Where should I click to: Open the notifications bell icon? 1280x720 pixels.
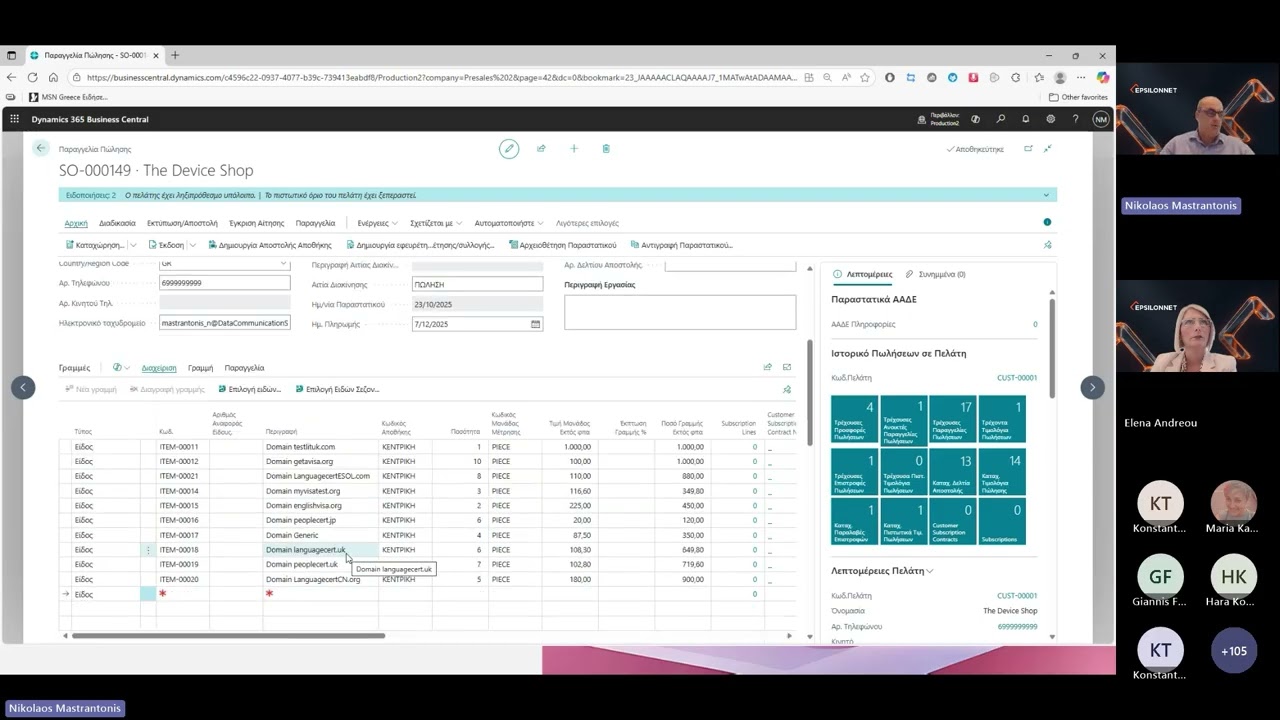pos(1025,119)
